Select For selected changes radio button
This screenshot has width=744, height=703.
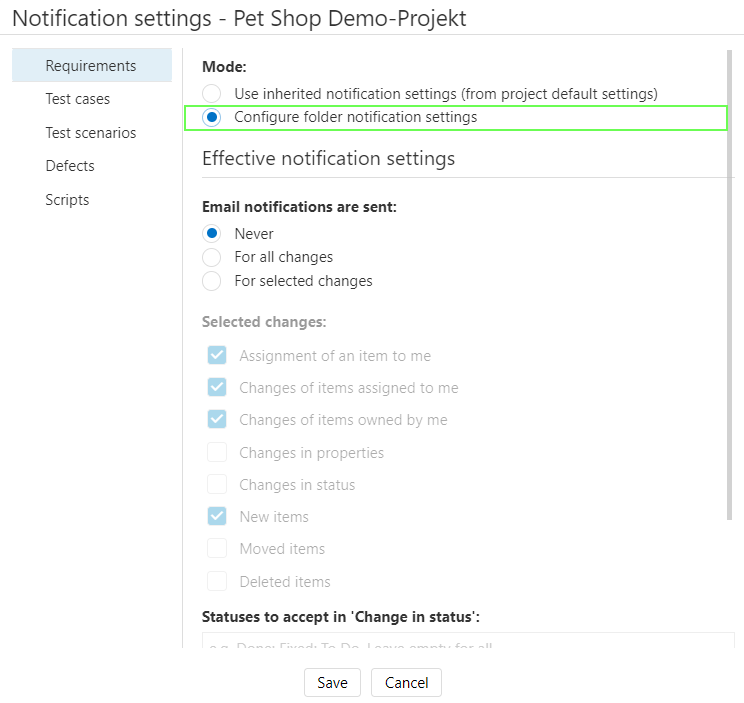point(212,281)
